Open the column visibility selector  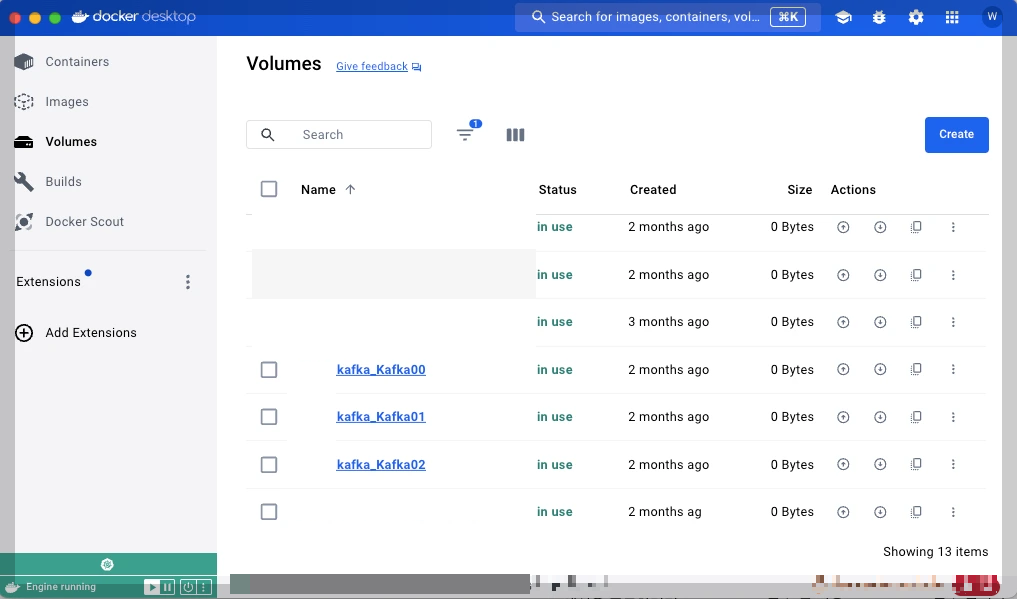pyautogui.click(x=515, y=134)
